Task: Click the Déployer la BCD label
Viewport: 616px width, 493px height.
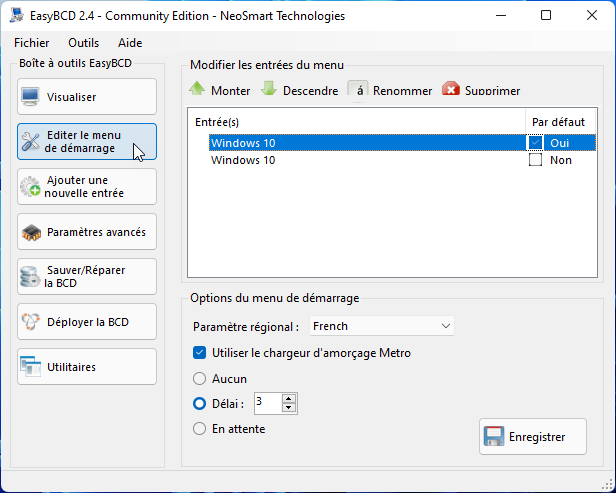Action: pos(88,322)
